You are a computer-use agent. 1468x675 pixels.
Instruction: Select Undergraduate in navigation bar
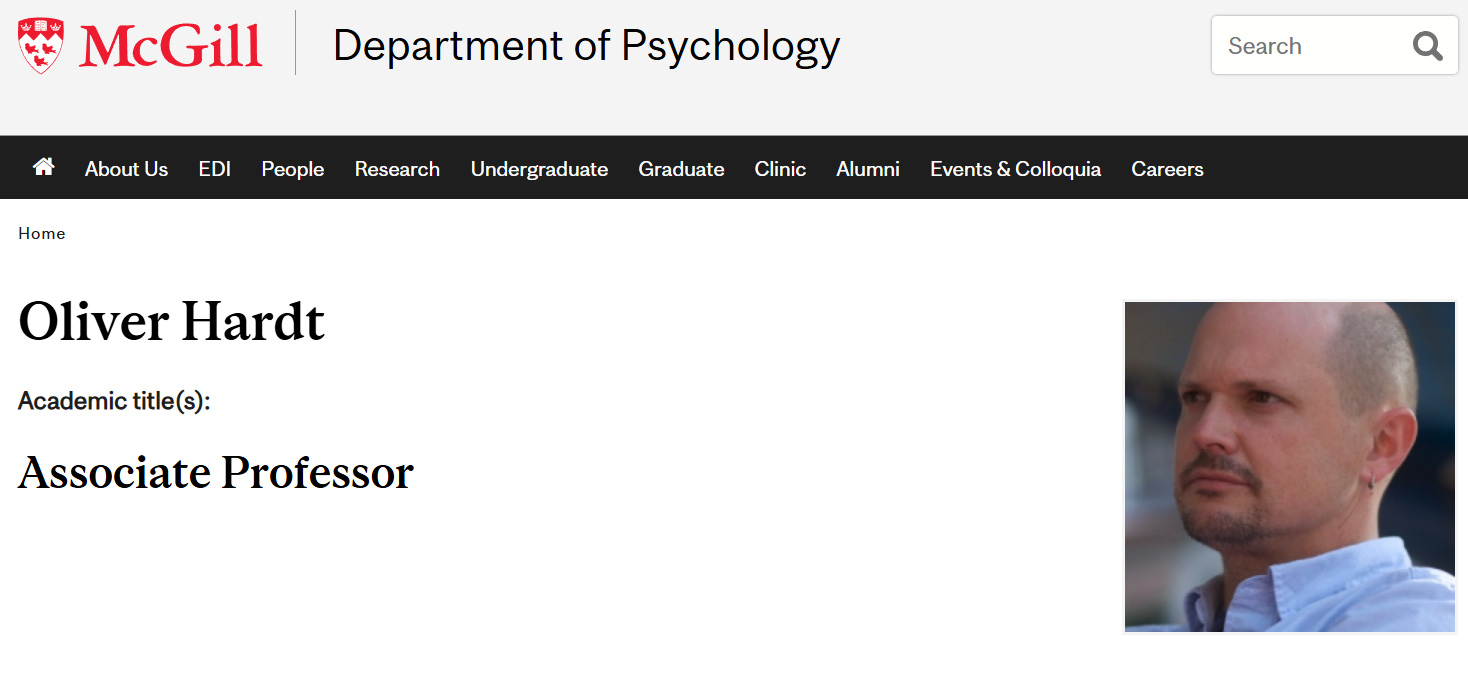click(x=539, y=169)
